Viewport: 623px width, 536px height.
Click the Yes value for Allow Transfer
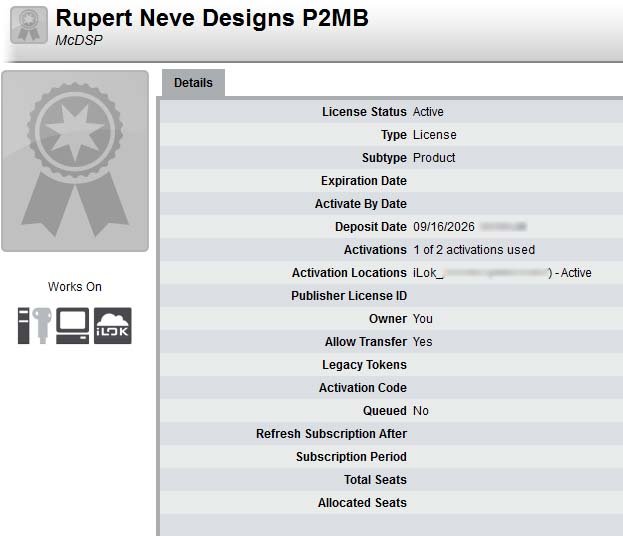422,342
